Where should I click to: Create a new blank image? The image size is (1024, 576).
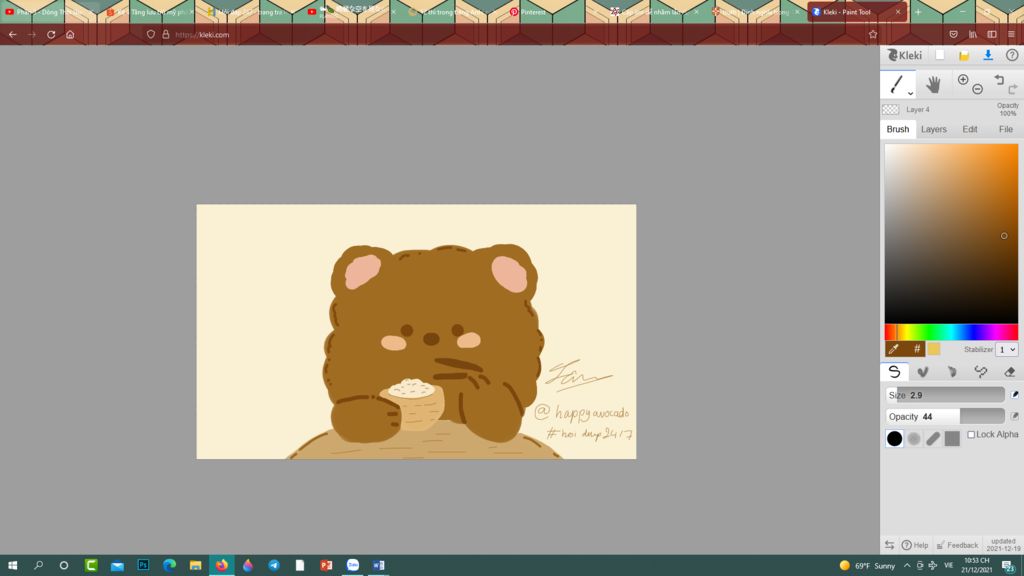pyautogui.click(x=939, y=56)
